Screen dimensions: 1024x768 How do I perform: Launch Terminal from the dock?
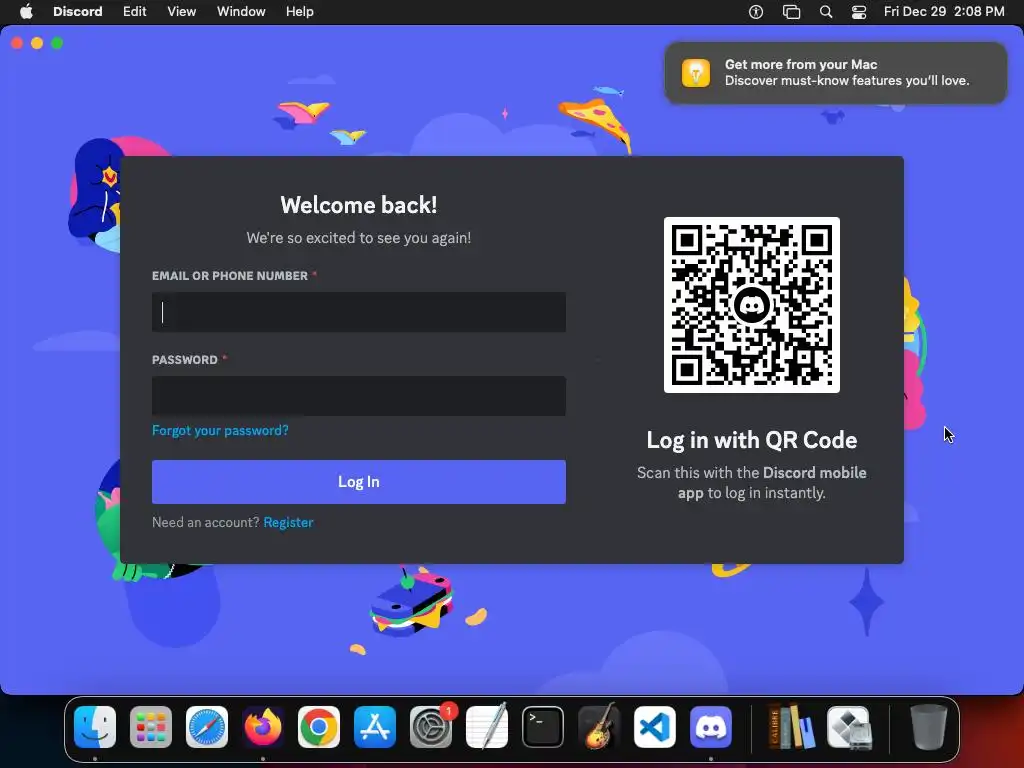[x=543, y=727]
